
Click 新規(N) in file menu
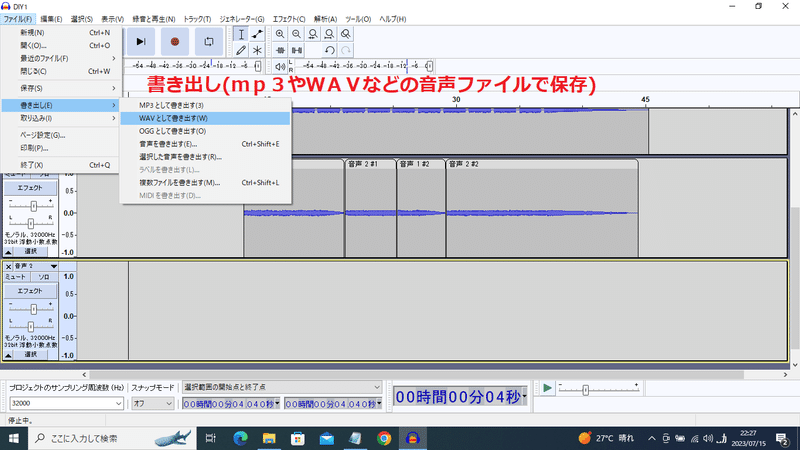tap(61, 32)
